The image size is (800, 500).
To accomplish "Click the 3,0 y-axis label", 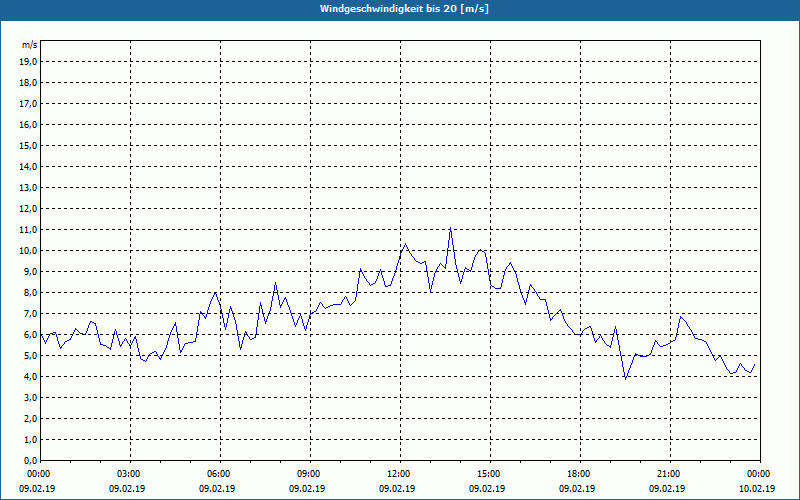I will point(31,397).
